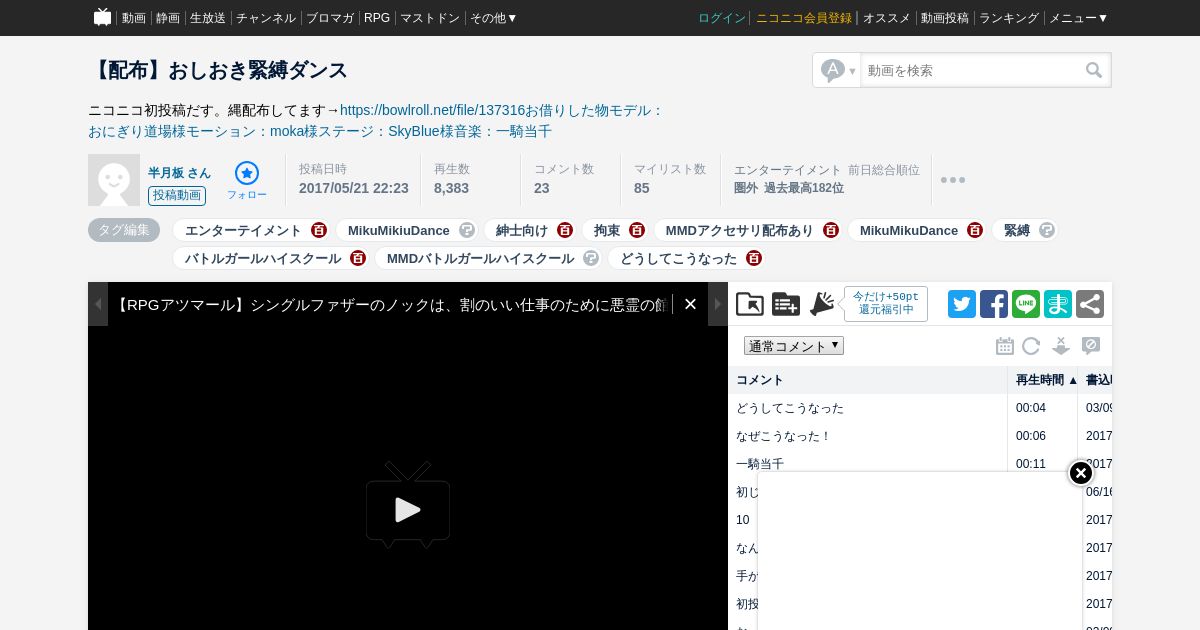Open the search type selector dropdown
The height and width of the screenshot is (630, 1200).
[x=838, y=70]
